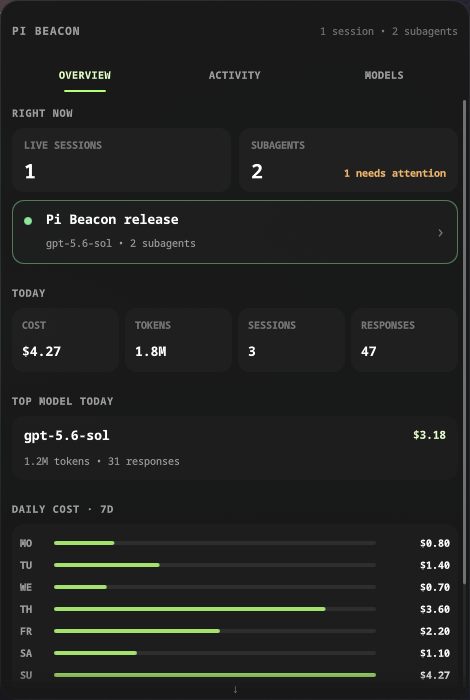
Task: Click the SA daily cost bar
Action: coord(215,653)
